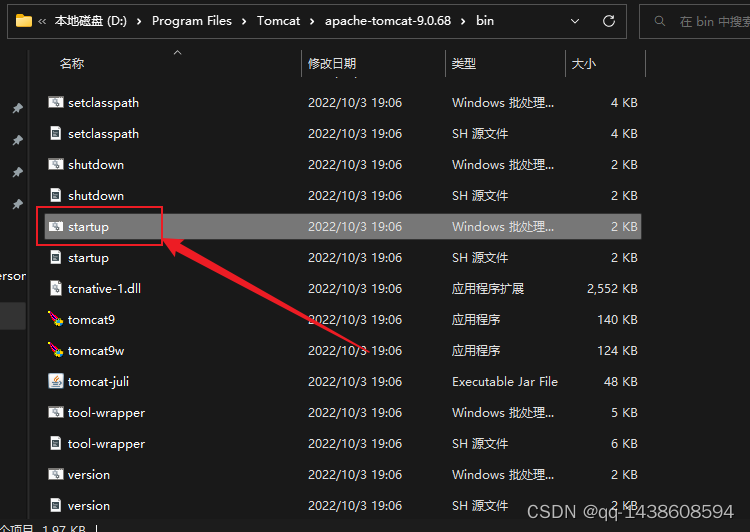
Task: Click the shutdown batch file icon
Action: [55, 165]
